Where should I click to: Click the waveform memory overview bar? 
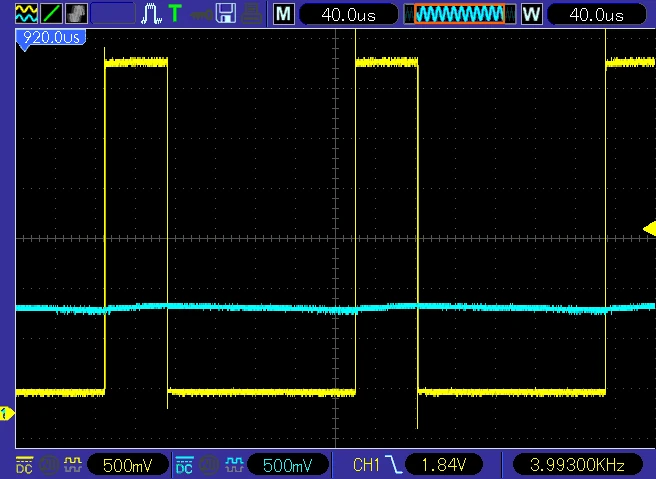[x=460, y=14]
